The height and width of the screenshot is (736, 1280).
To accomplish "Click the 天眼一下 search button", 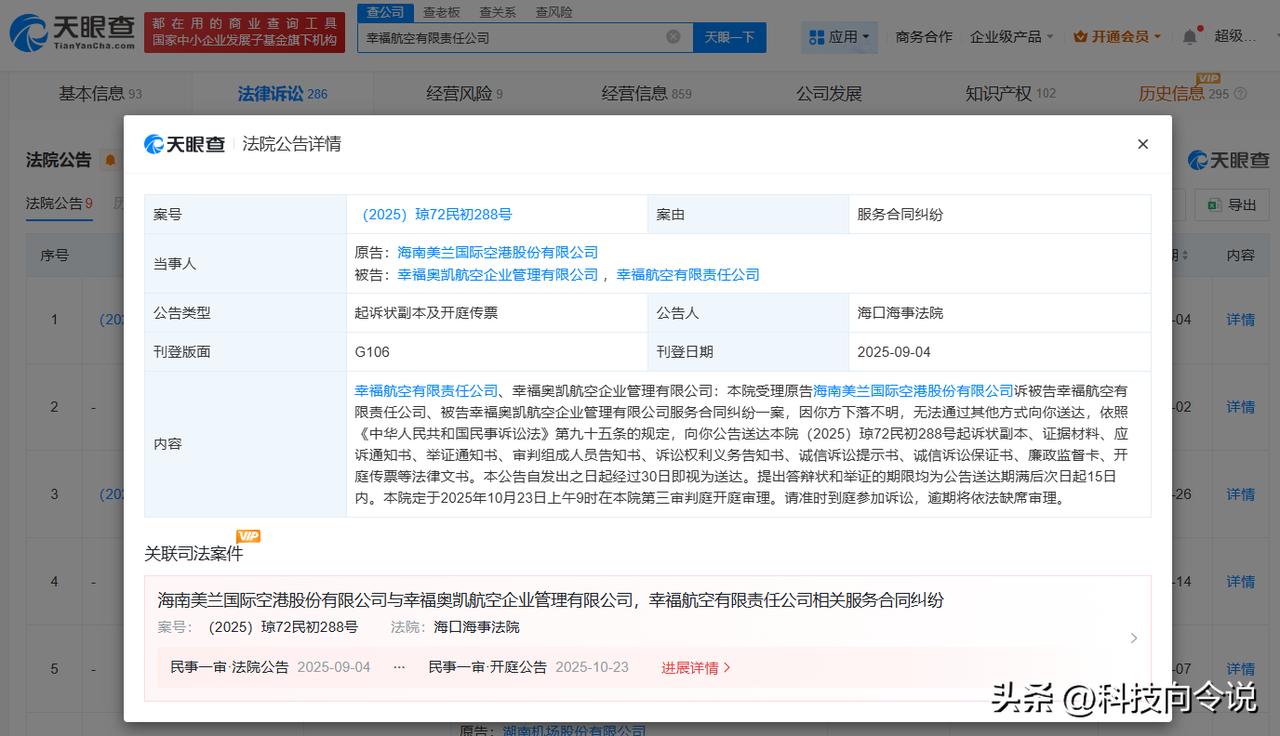I will 729,37.
